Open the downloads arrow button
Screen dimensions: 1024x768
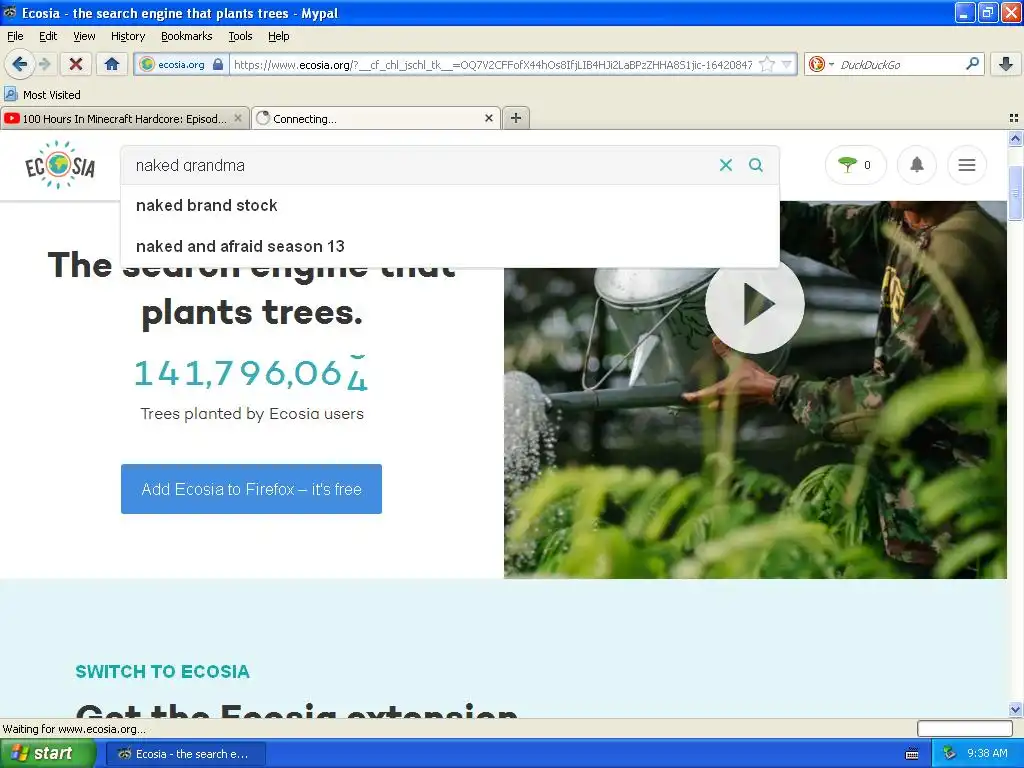pyautogui.click(x=1006, y=64)
